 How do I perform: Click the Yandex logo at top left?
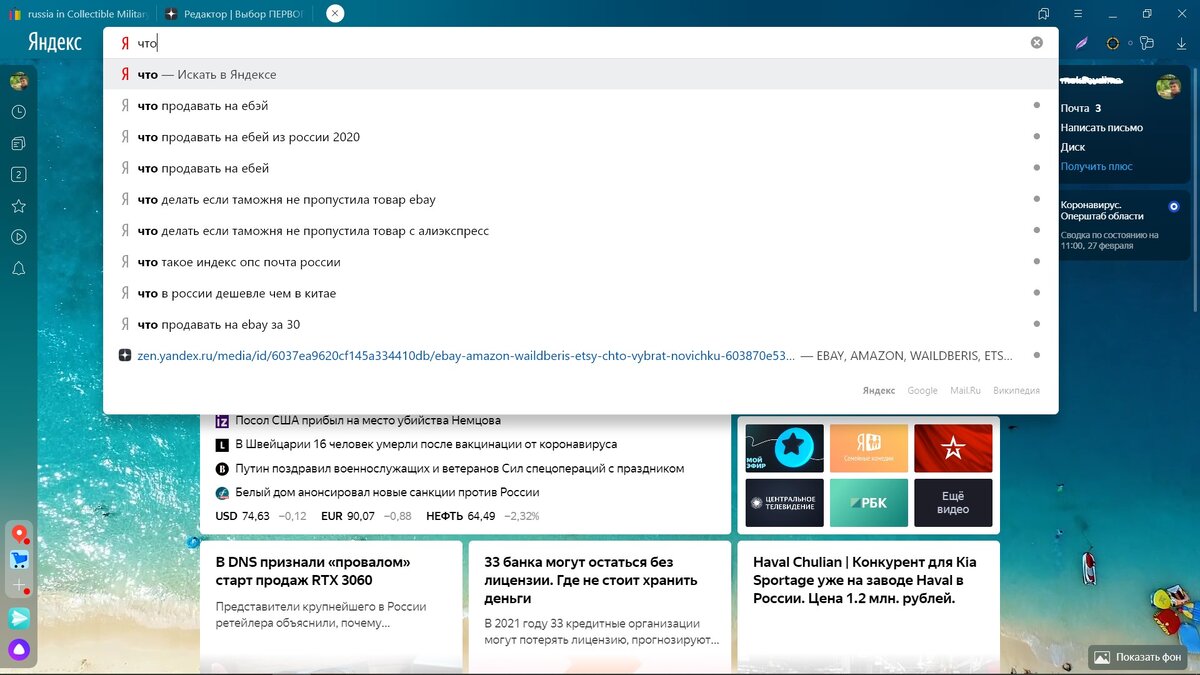click(x=55, y=43)
